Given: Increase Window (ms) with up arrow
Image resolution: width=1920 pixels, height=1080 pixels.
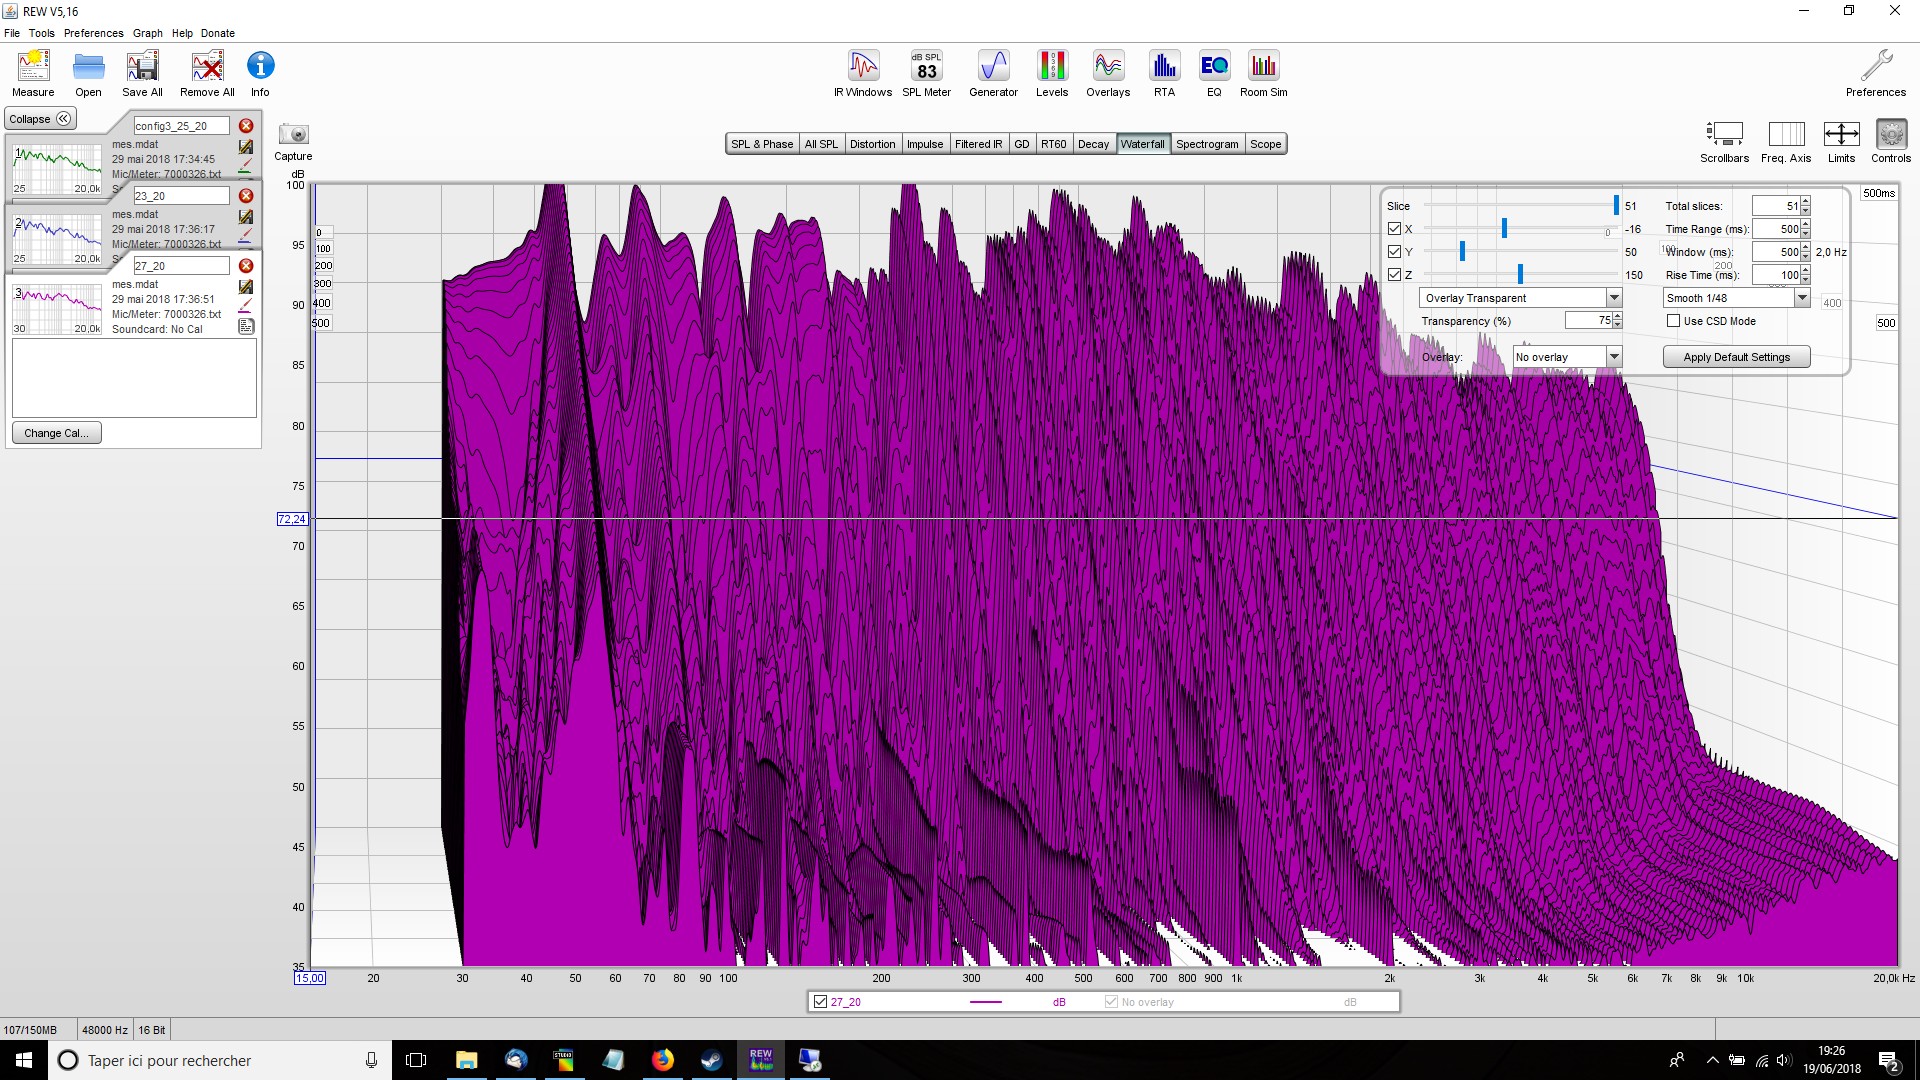Looking at the screenshot, I should pyautogui.click(x=1805, y=247).
